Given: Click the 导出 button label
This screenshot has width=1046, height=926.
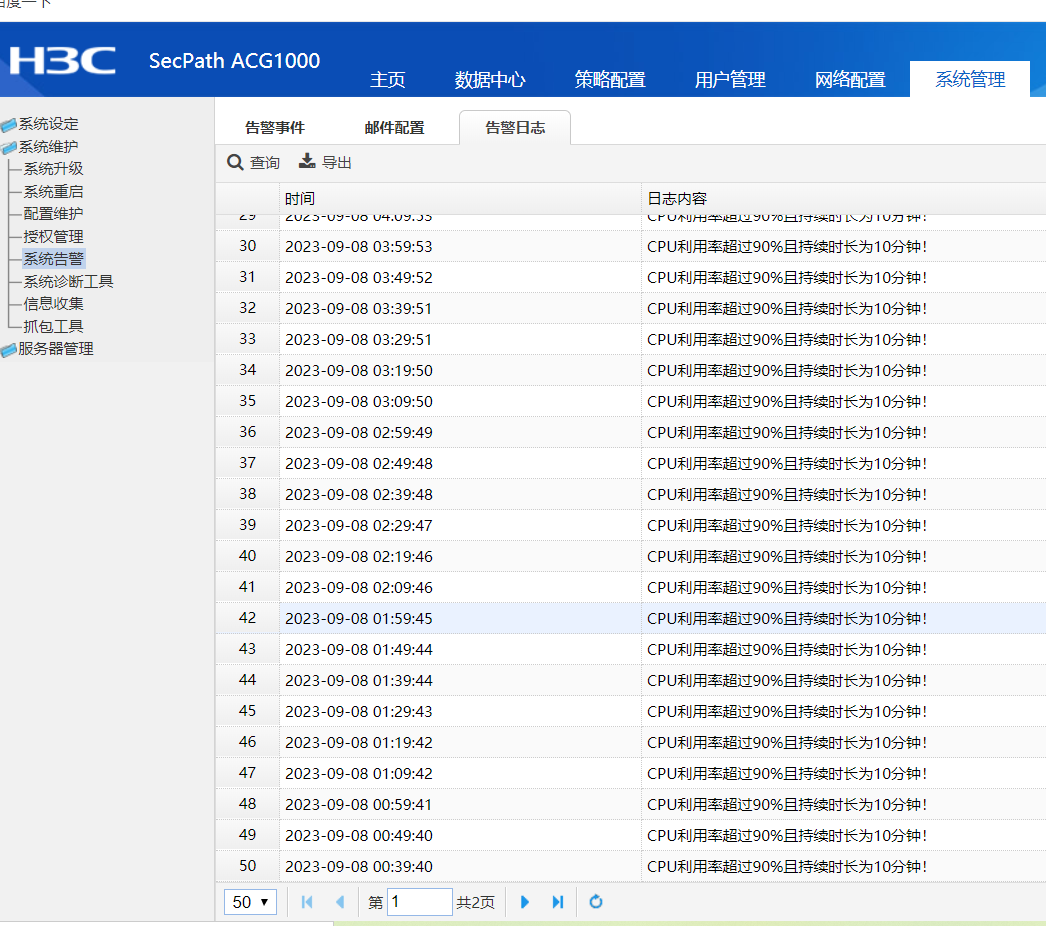Looking at the screenshot, I should (337, 163).
